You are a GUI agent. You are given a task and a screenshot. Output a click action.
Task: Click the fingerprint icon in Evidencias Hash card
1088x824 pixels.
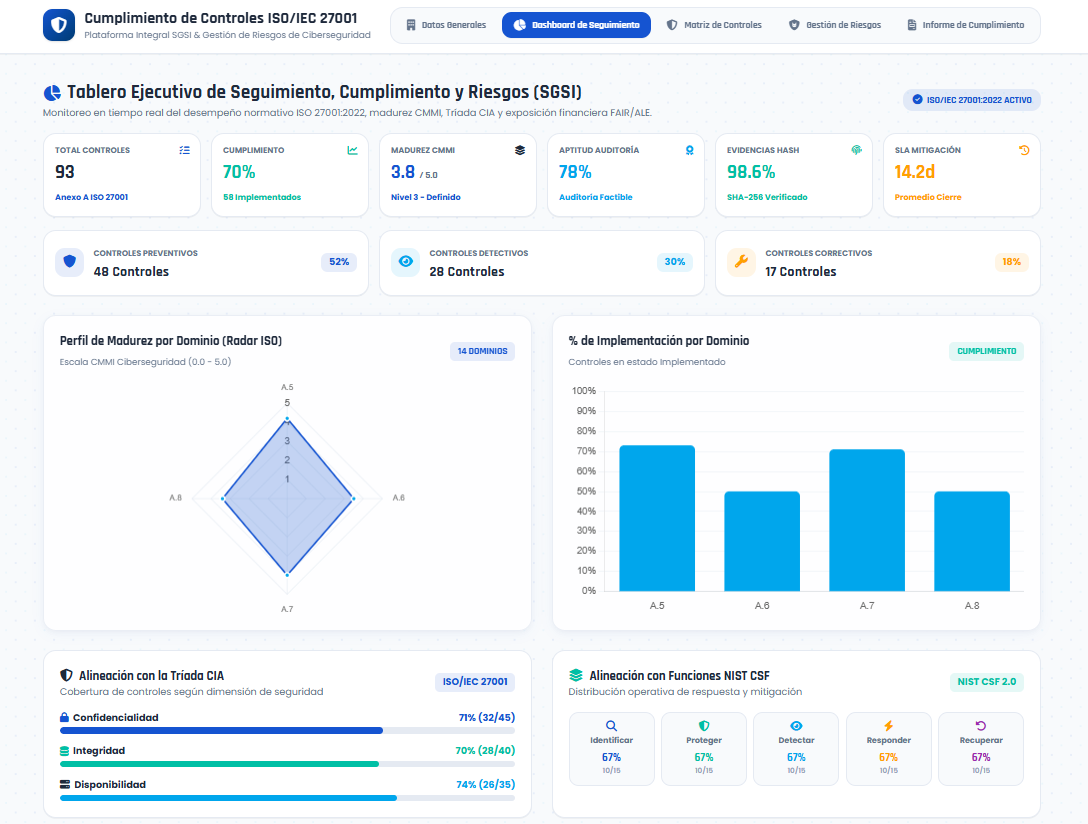tap(856, 150)
